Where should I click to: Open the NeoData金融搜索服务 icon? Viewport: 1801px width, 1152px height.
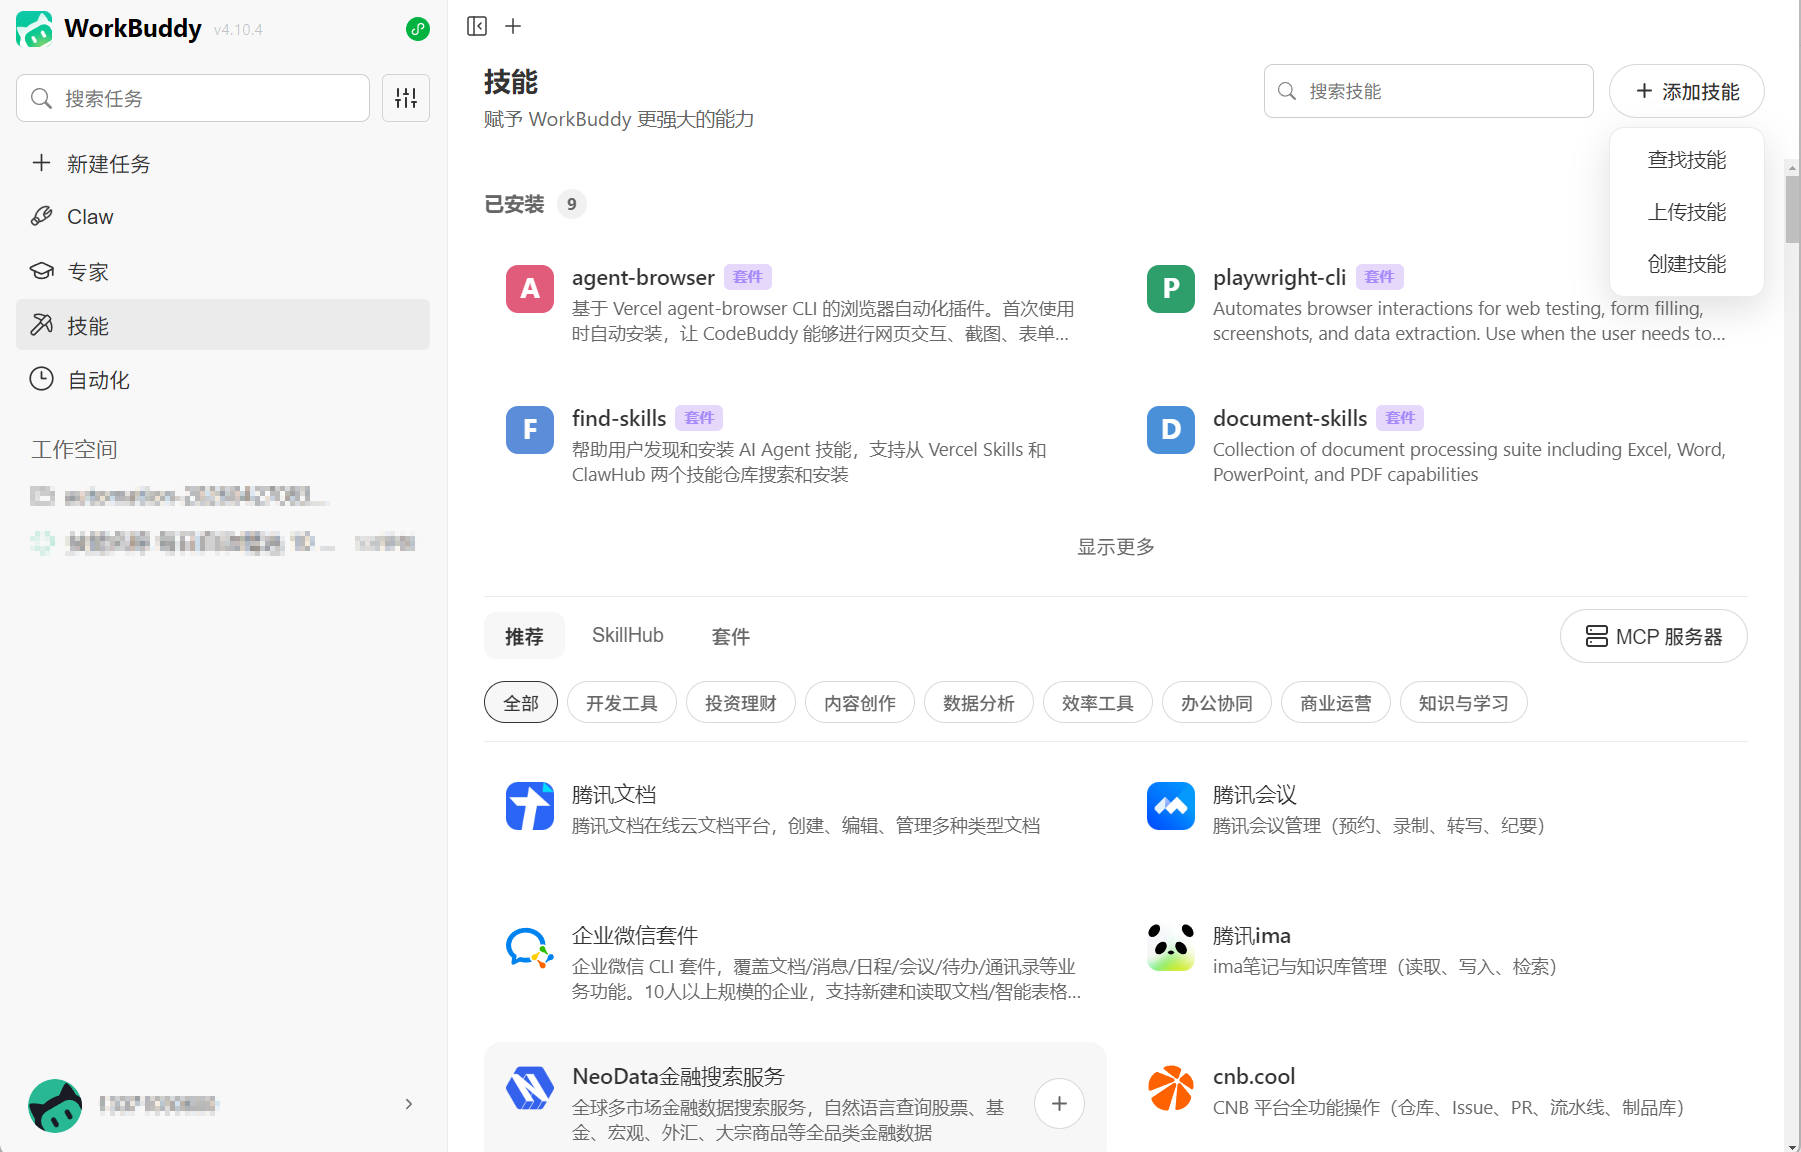pyautogui.click(x=530, y=1088)
